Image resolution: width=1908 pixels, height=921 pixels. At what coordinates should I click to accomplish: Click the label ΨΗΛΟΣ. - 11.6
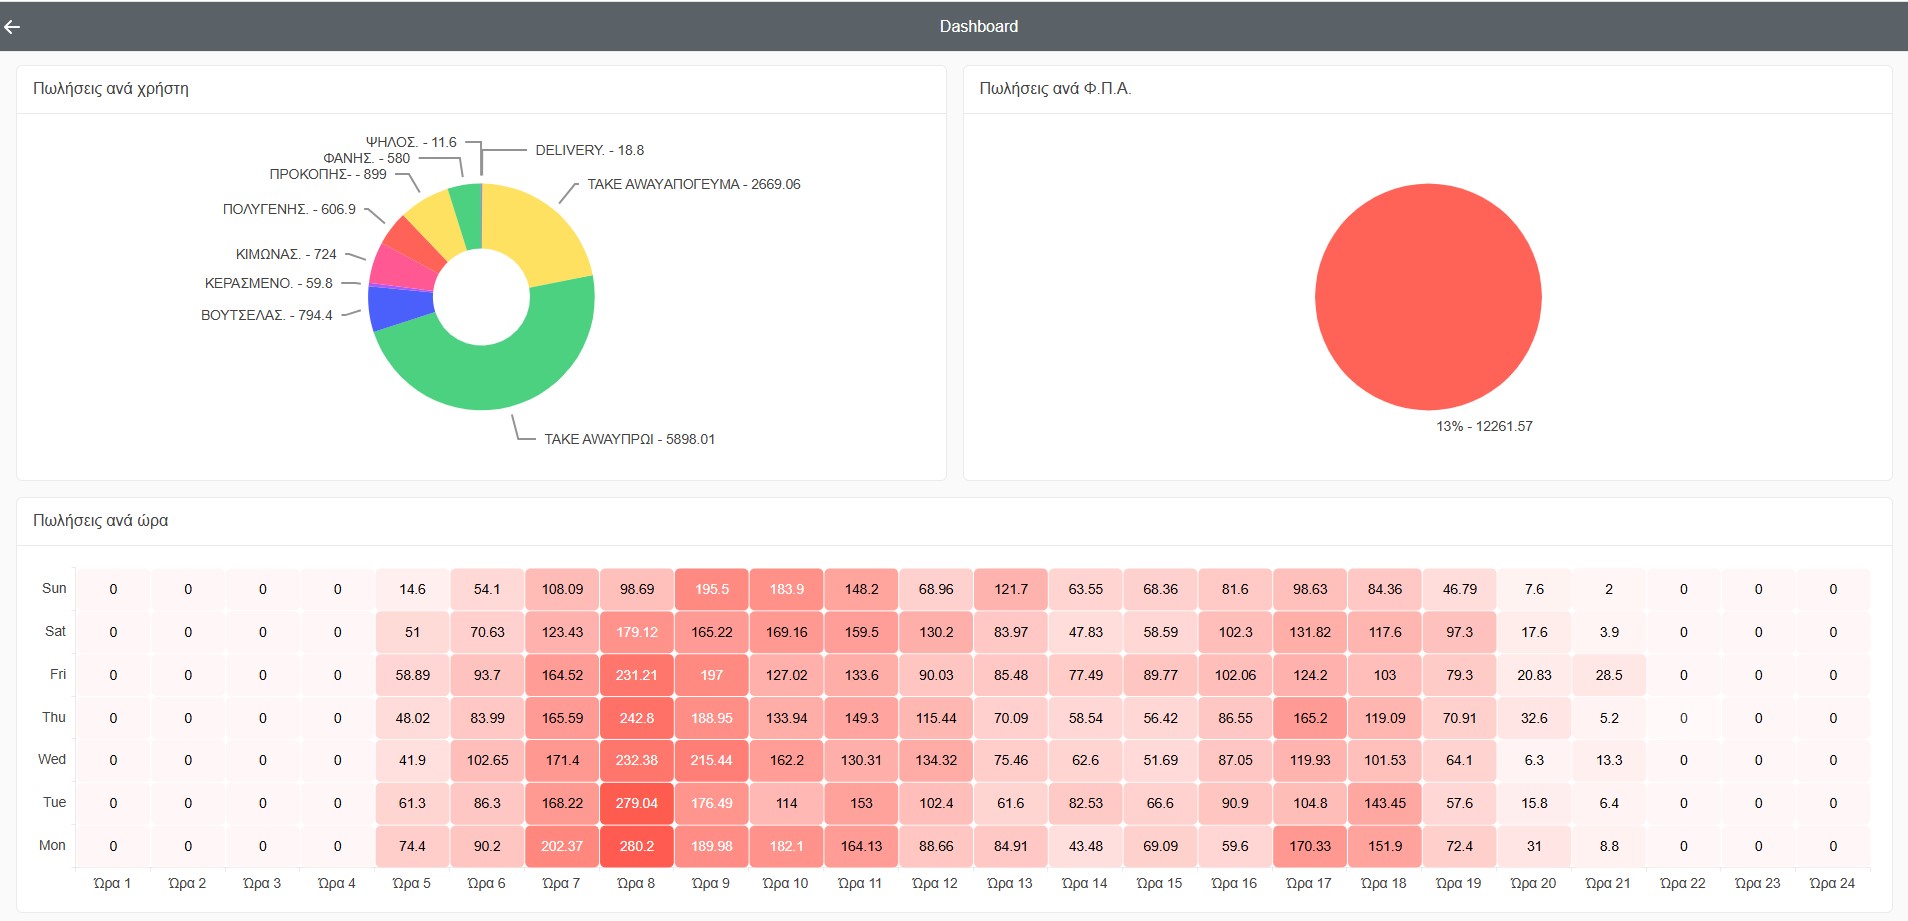click(x=411, y=142)
